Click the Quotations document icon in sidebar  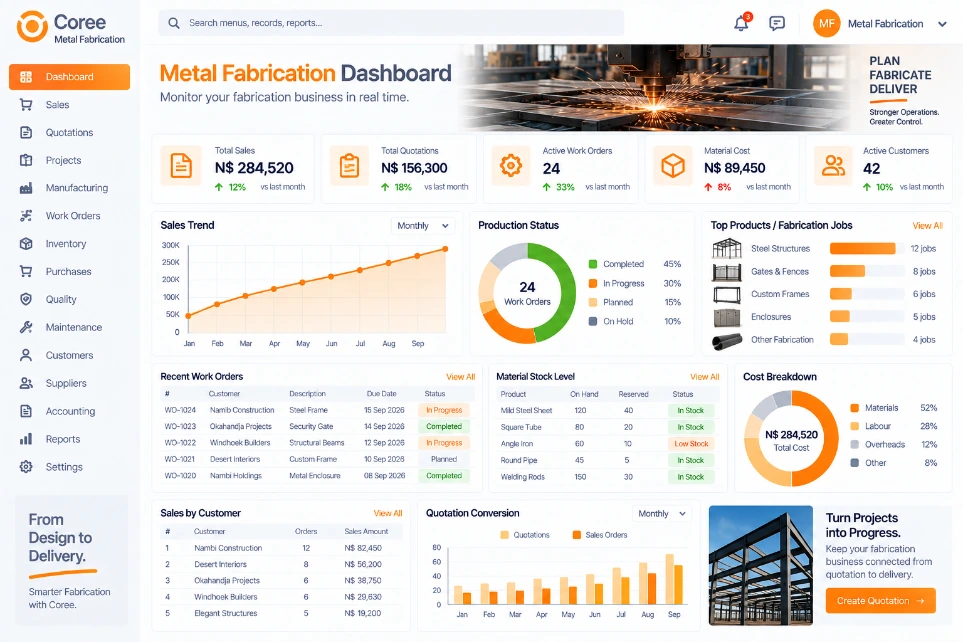26,133
